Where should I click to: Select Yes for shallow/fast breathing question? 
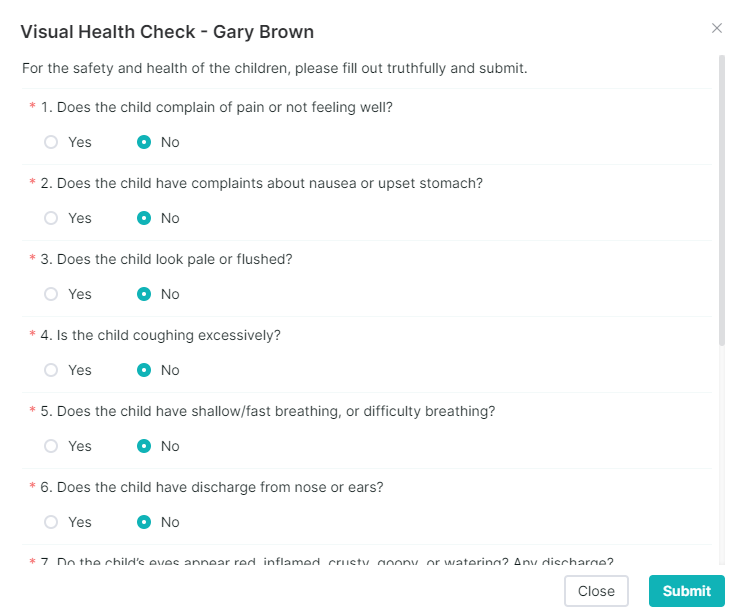pyautogui.click(x=51, y=446)
